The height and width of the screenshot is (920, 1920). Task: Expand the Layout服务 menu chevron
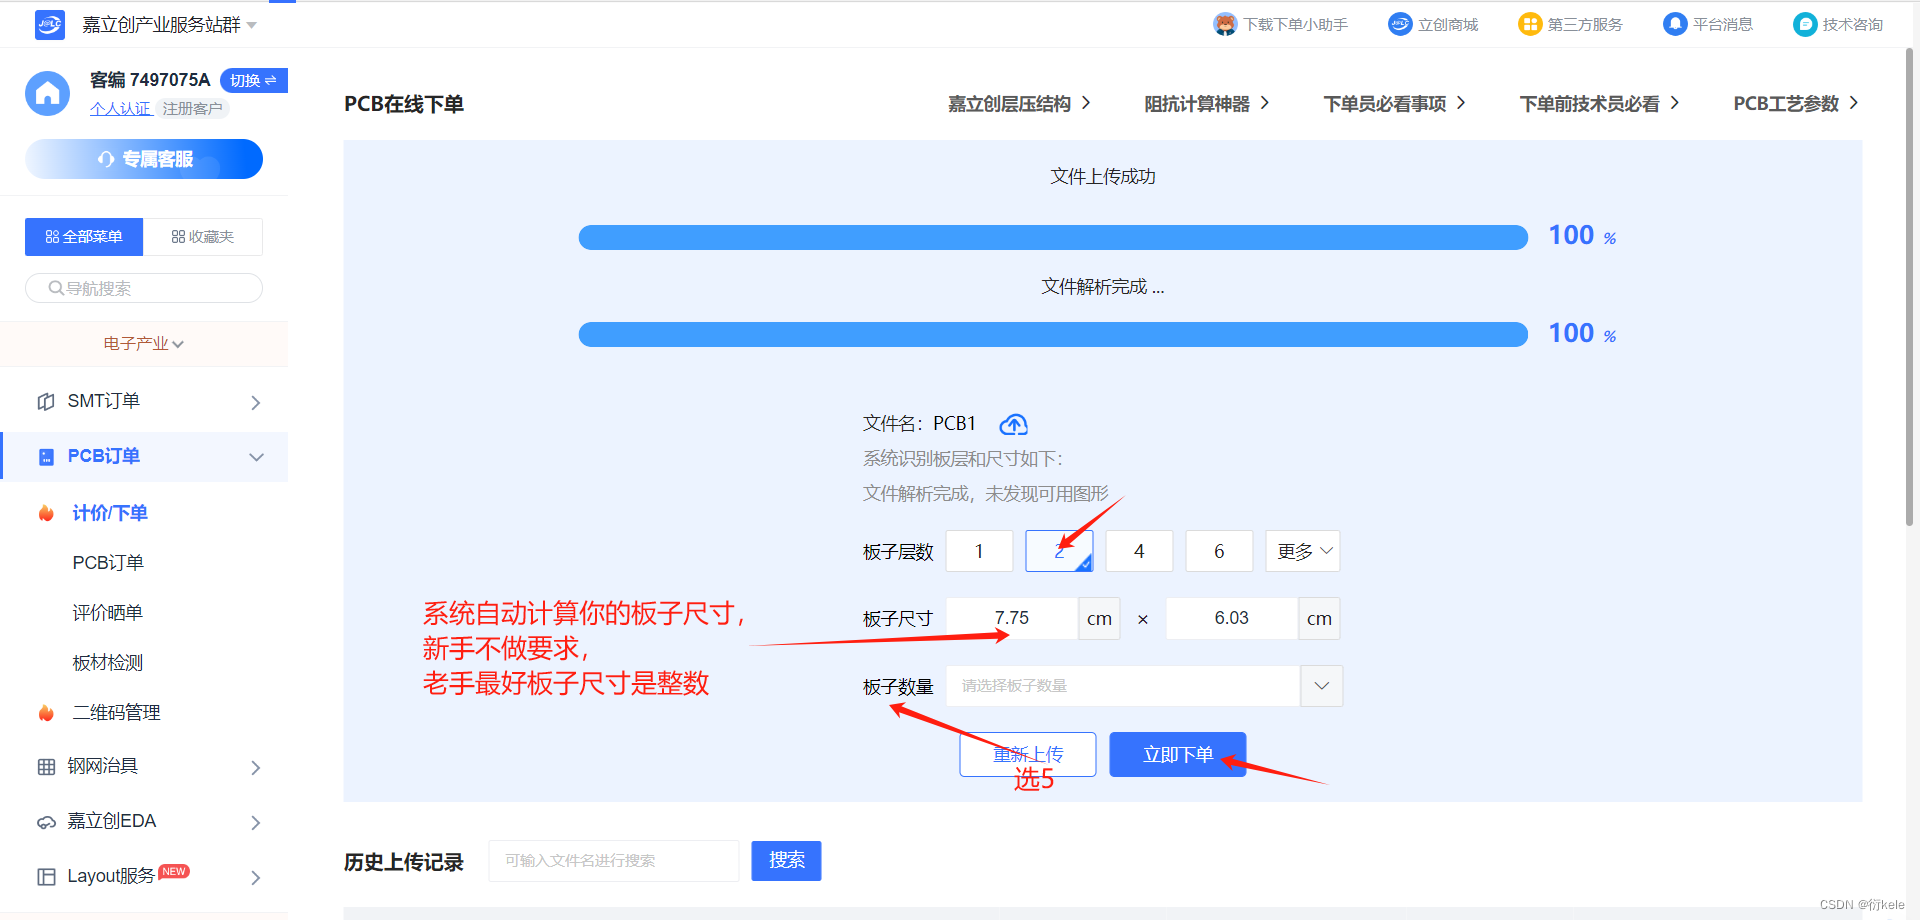tap(256, 877)
